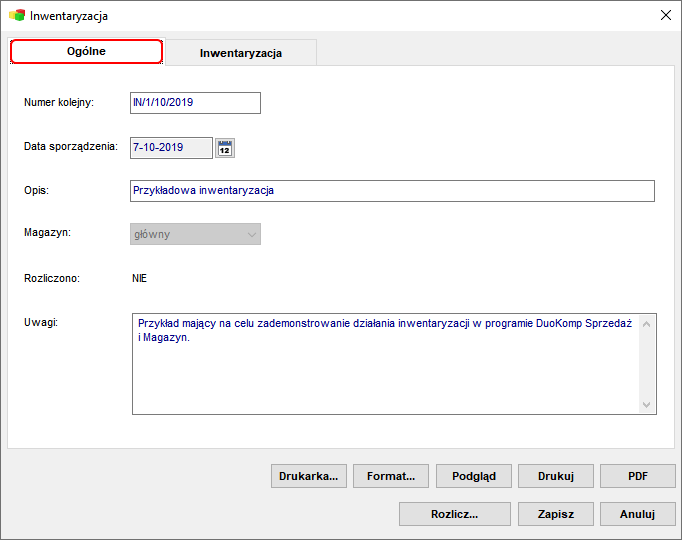The width and height of the screenshot is (682, 540).
Task: Click the Drukarka... button
Action: [x=309, y=476]
